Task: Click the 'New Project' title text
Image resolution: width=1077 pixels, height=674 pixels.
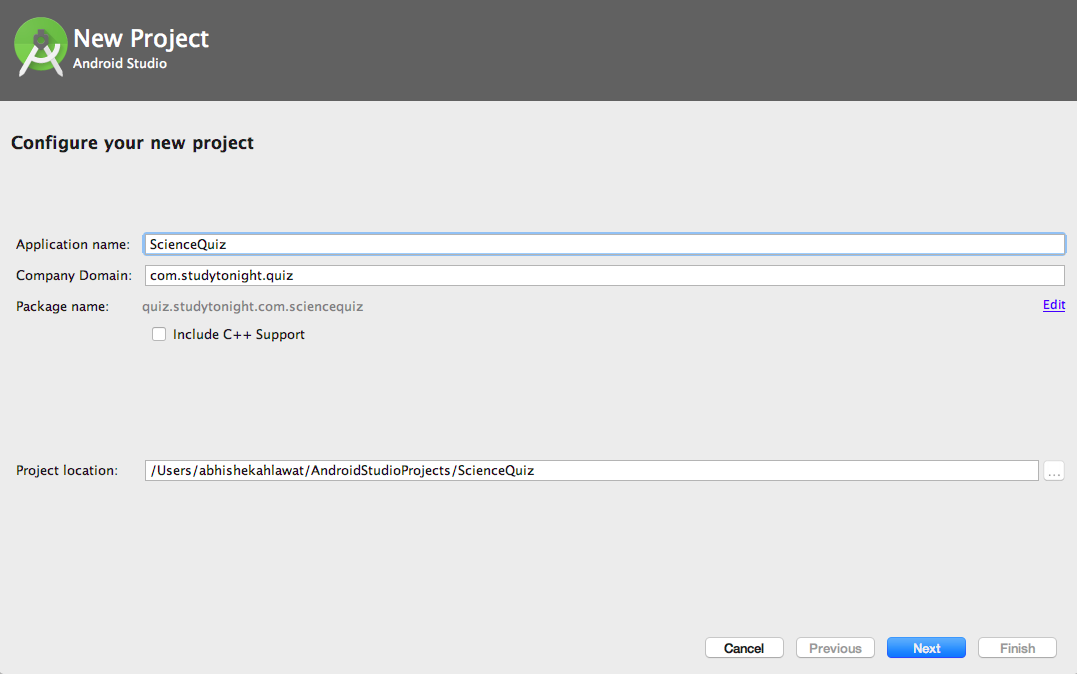Action: [141, 38]
